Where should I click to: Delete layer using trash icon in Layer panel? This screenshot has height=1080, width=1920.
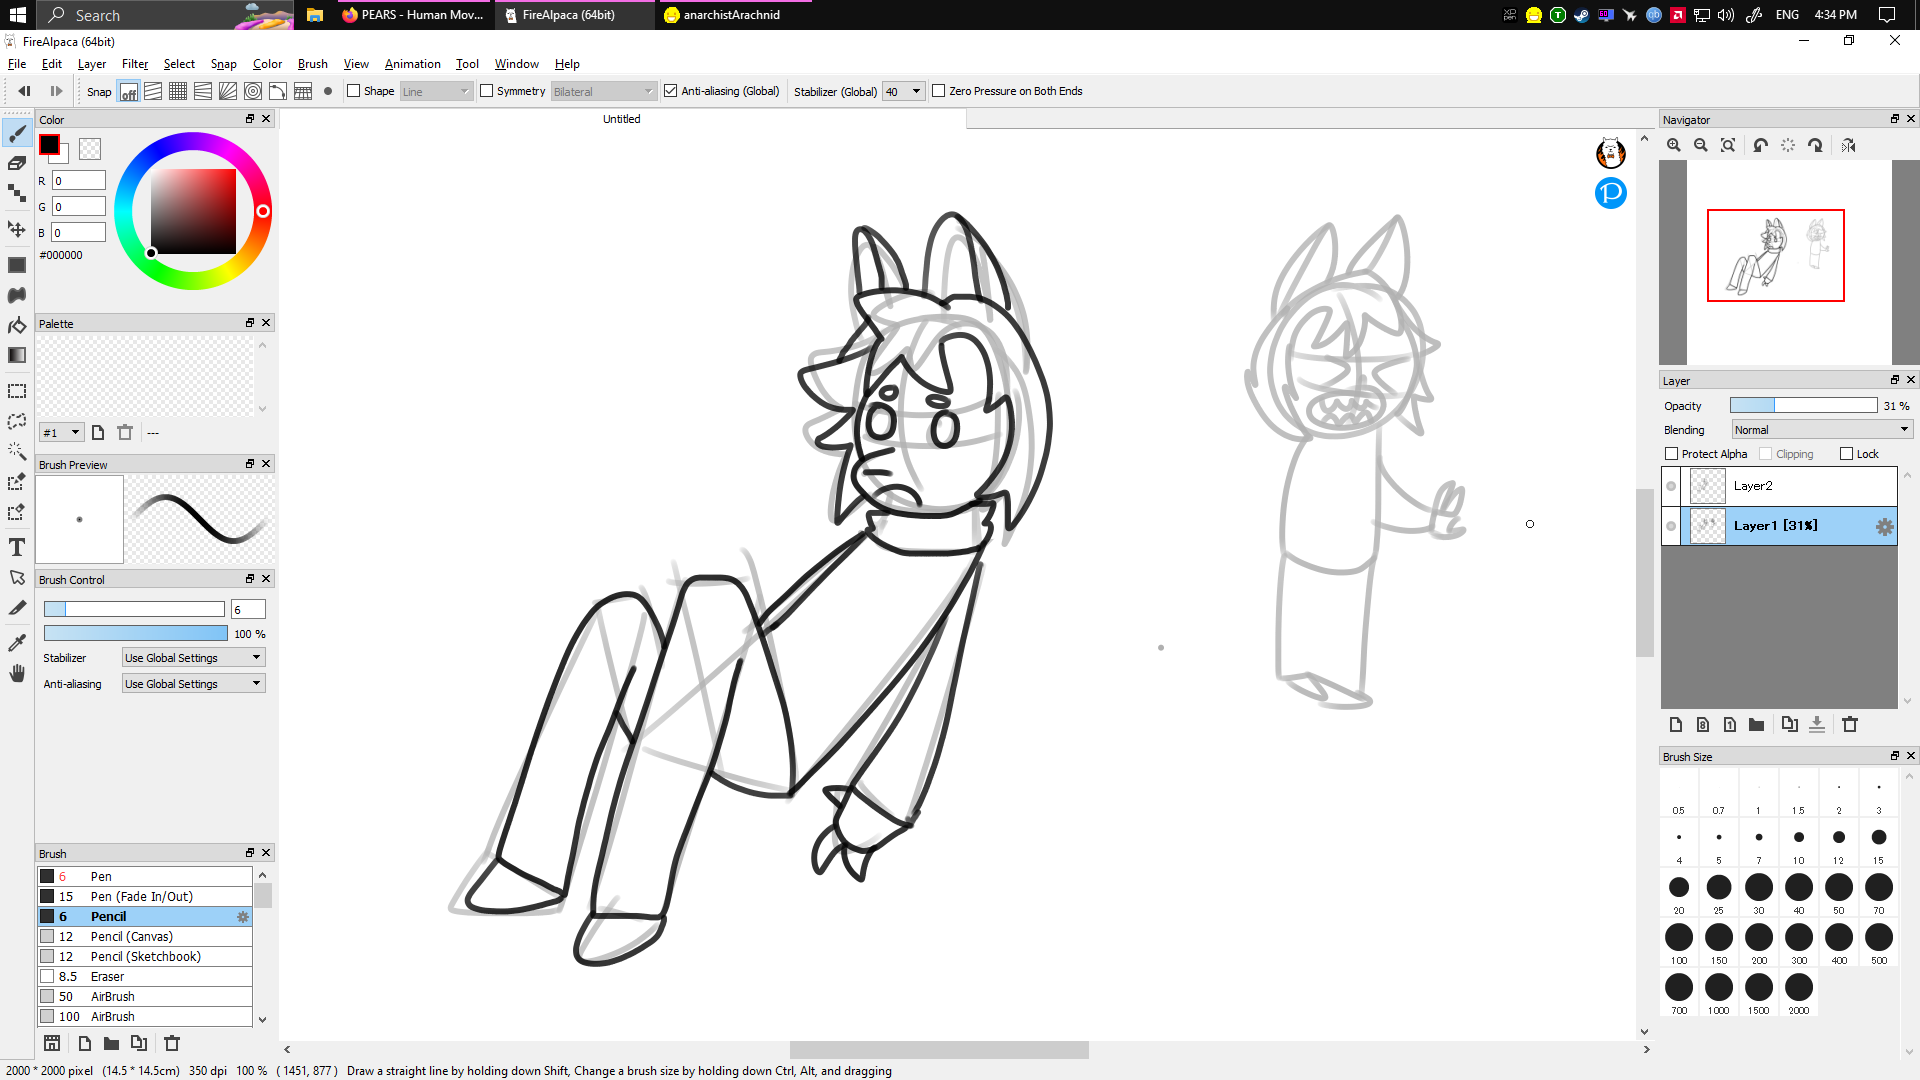[1850, 725]
